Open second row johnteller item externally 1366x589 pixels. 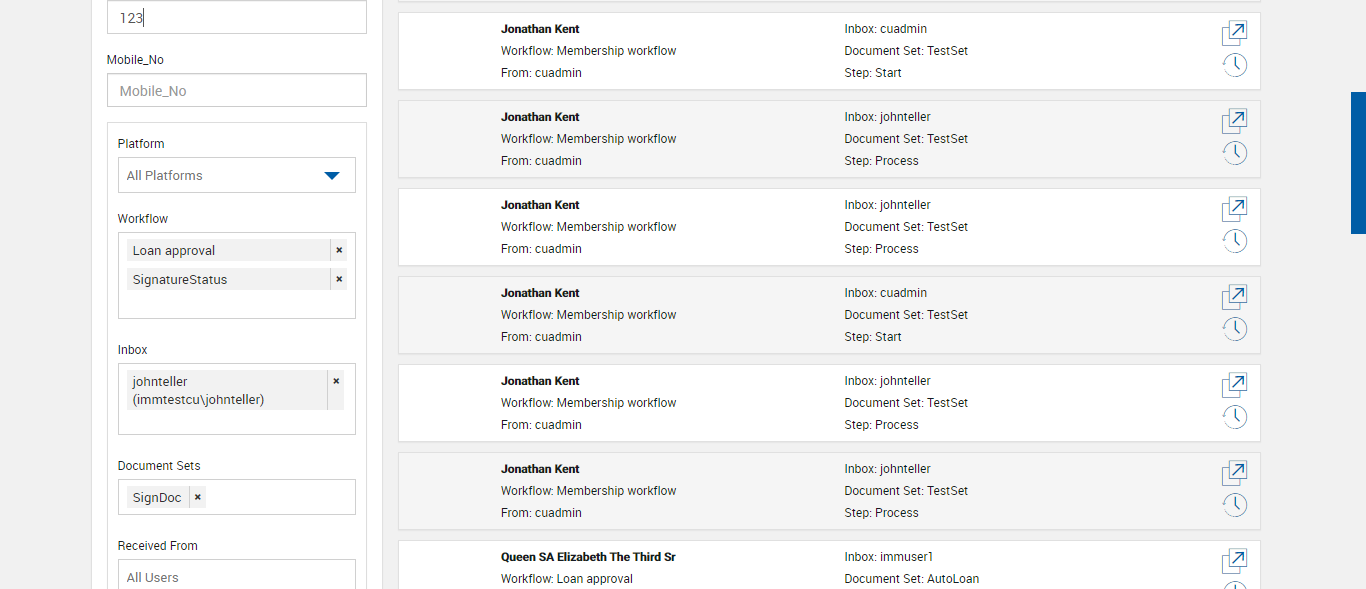coord(1234,122)
